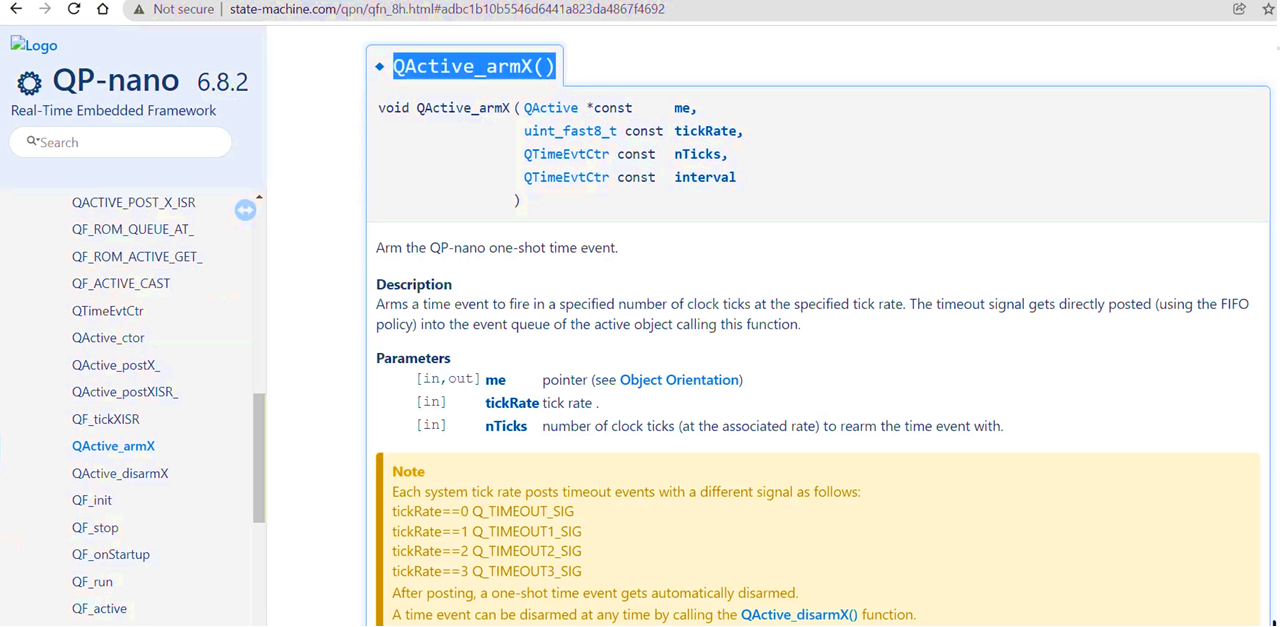Open QTimeEvtCtr in the sidebar
This screenshot has height=627, width=1280.
(108, 310)
